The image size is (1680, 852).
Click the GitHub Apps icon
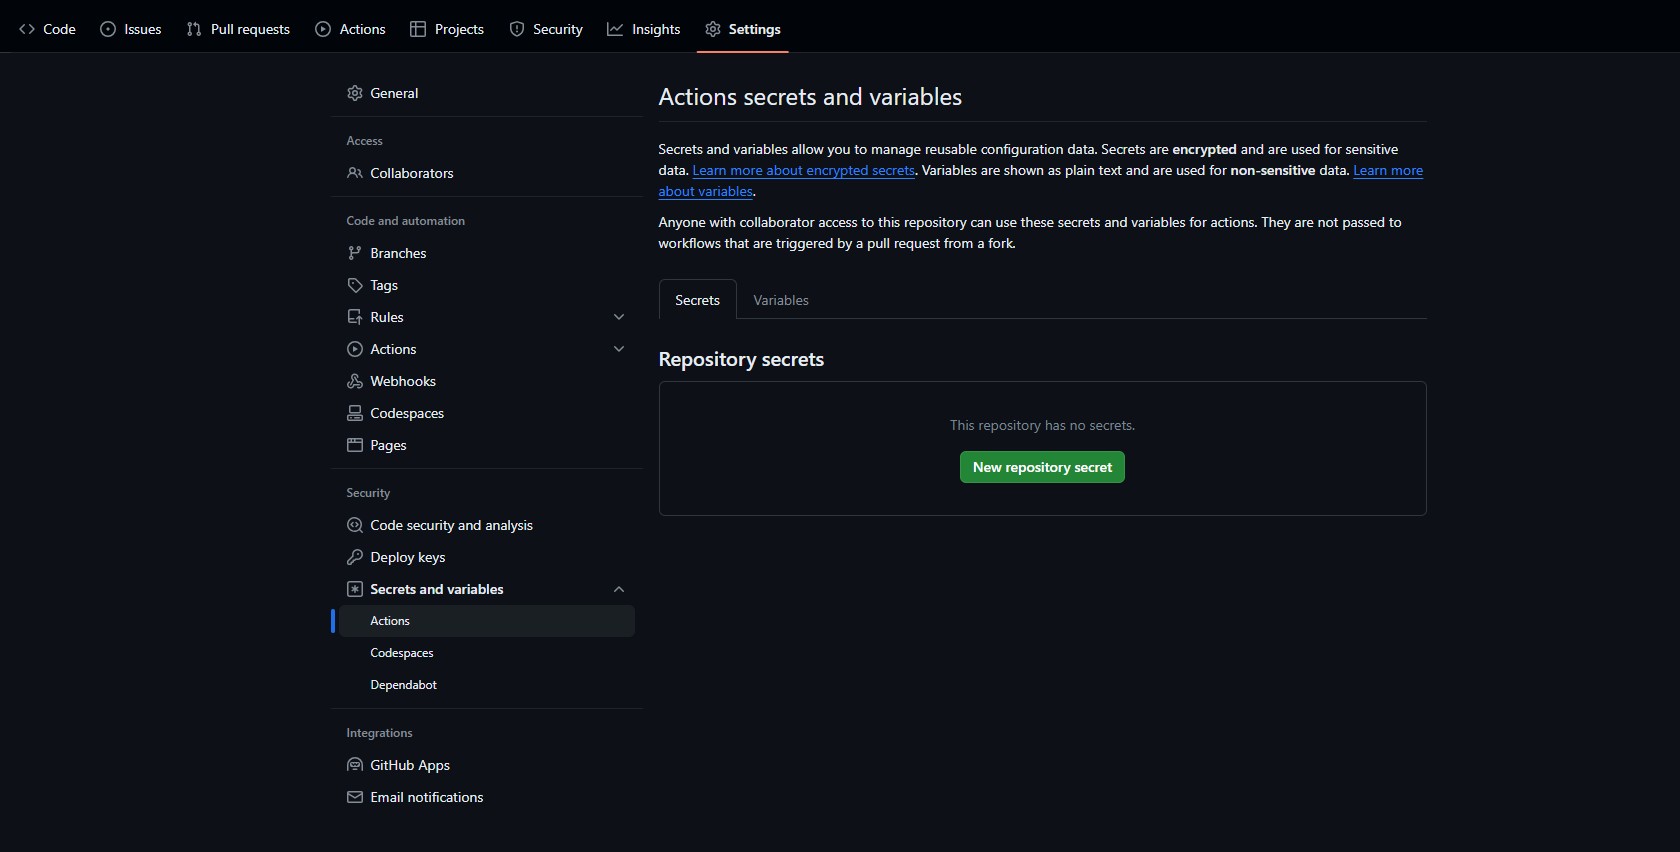[x=354, y=765]
